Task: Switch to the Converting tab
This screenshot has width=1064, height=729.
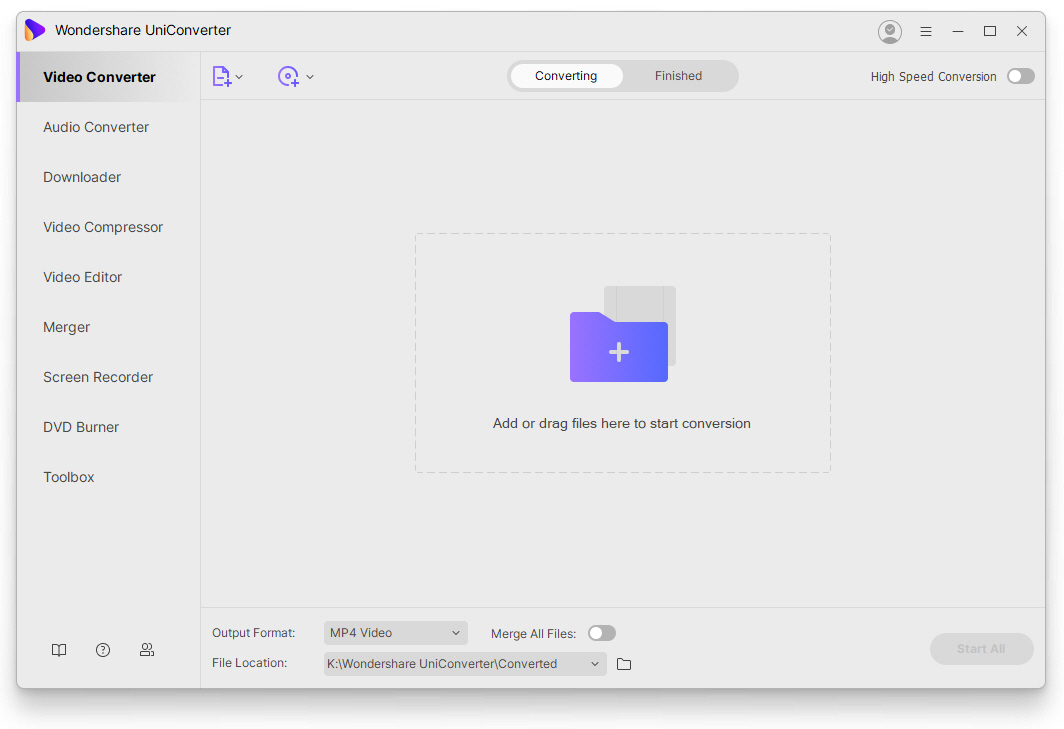Action: 566,76
